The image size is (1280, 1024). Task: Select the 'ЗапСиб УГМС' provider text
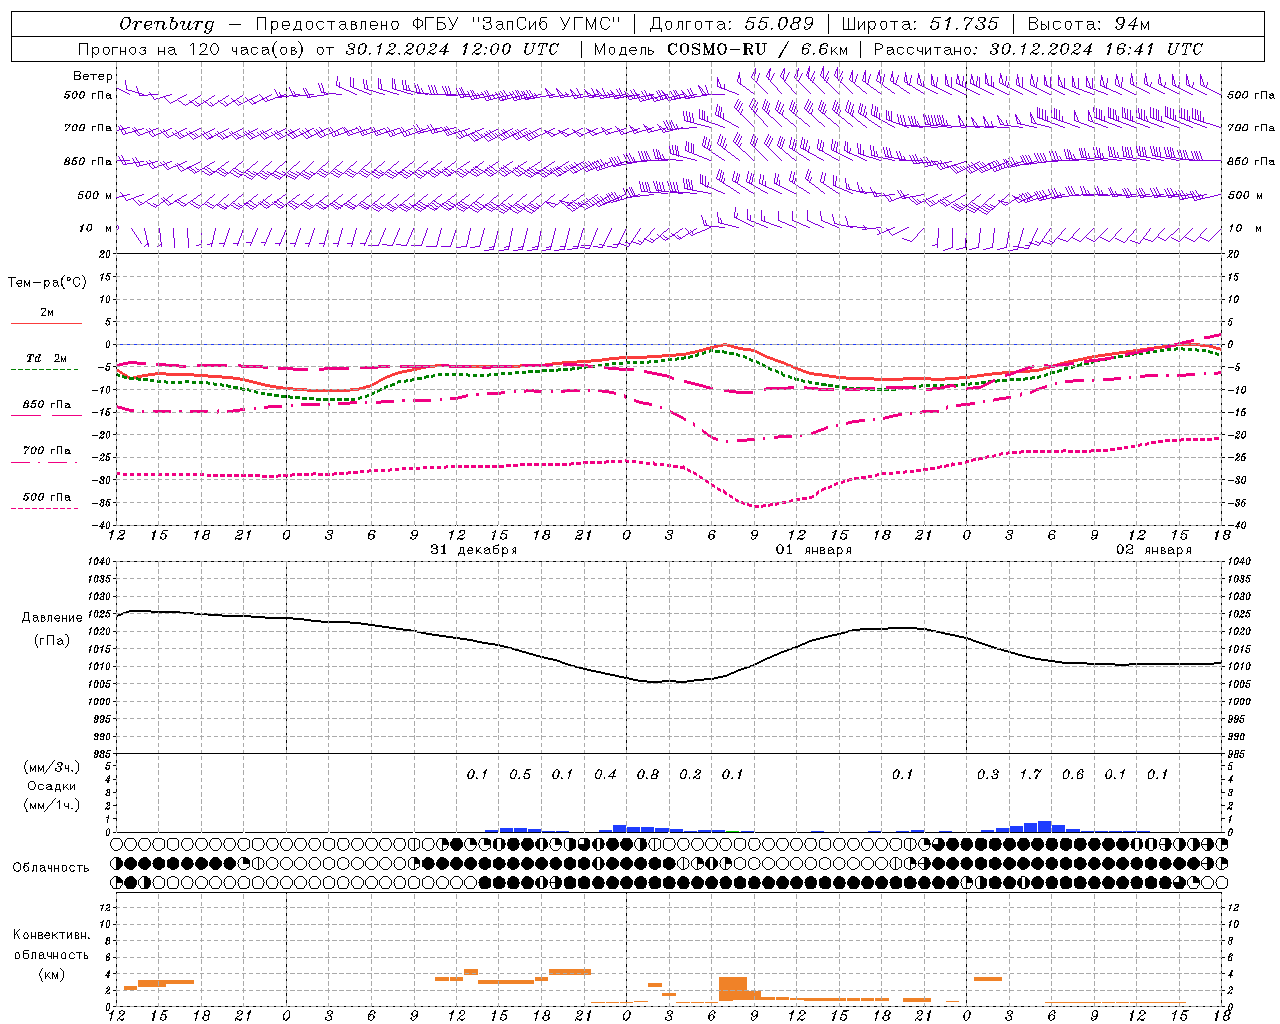coord(545,24)
